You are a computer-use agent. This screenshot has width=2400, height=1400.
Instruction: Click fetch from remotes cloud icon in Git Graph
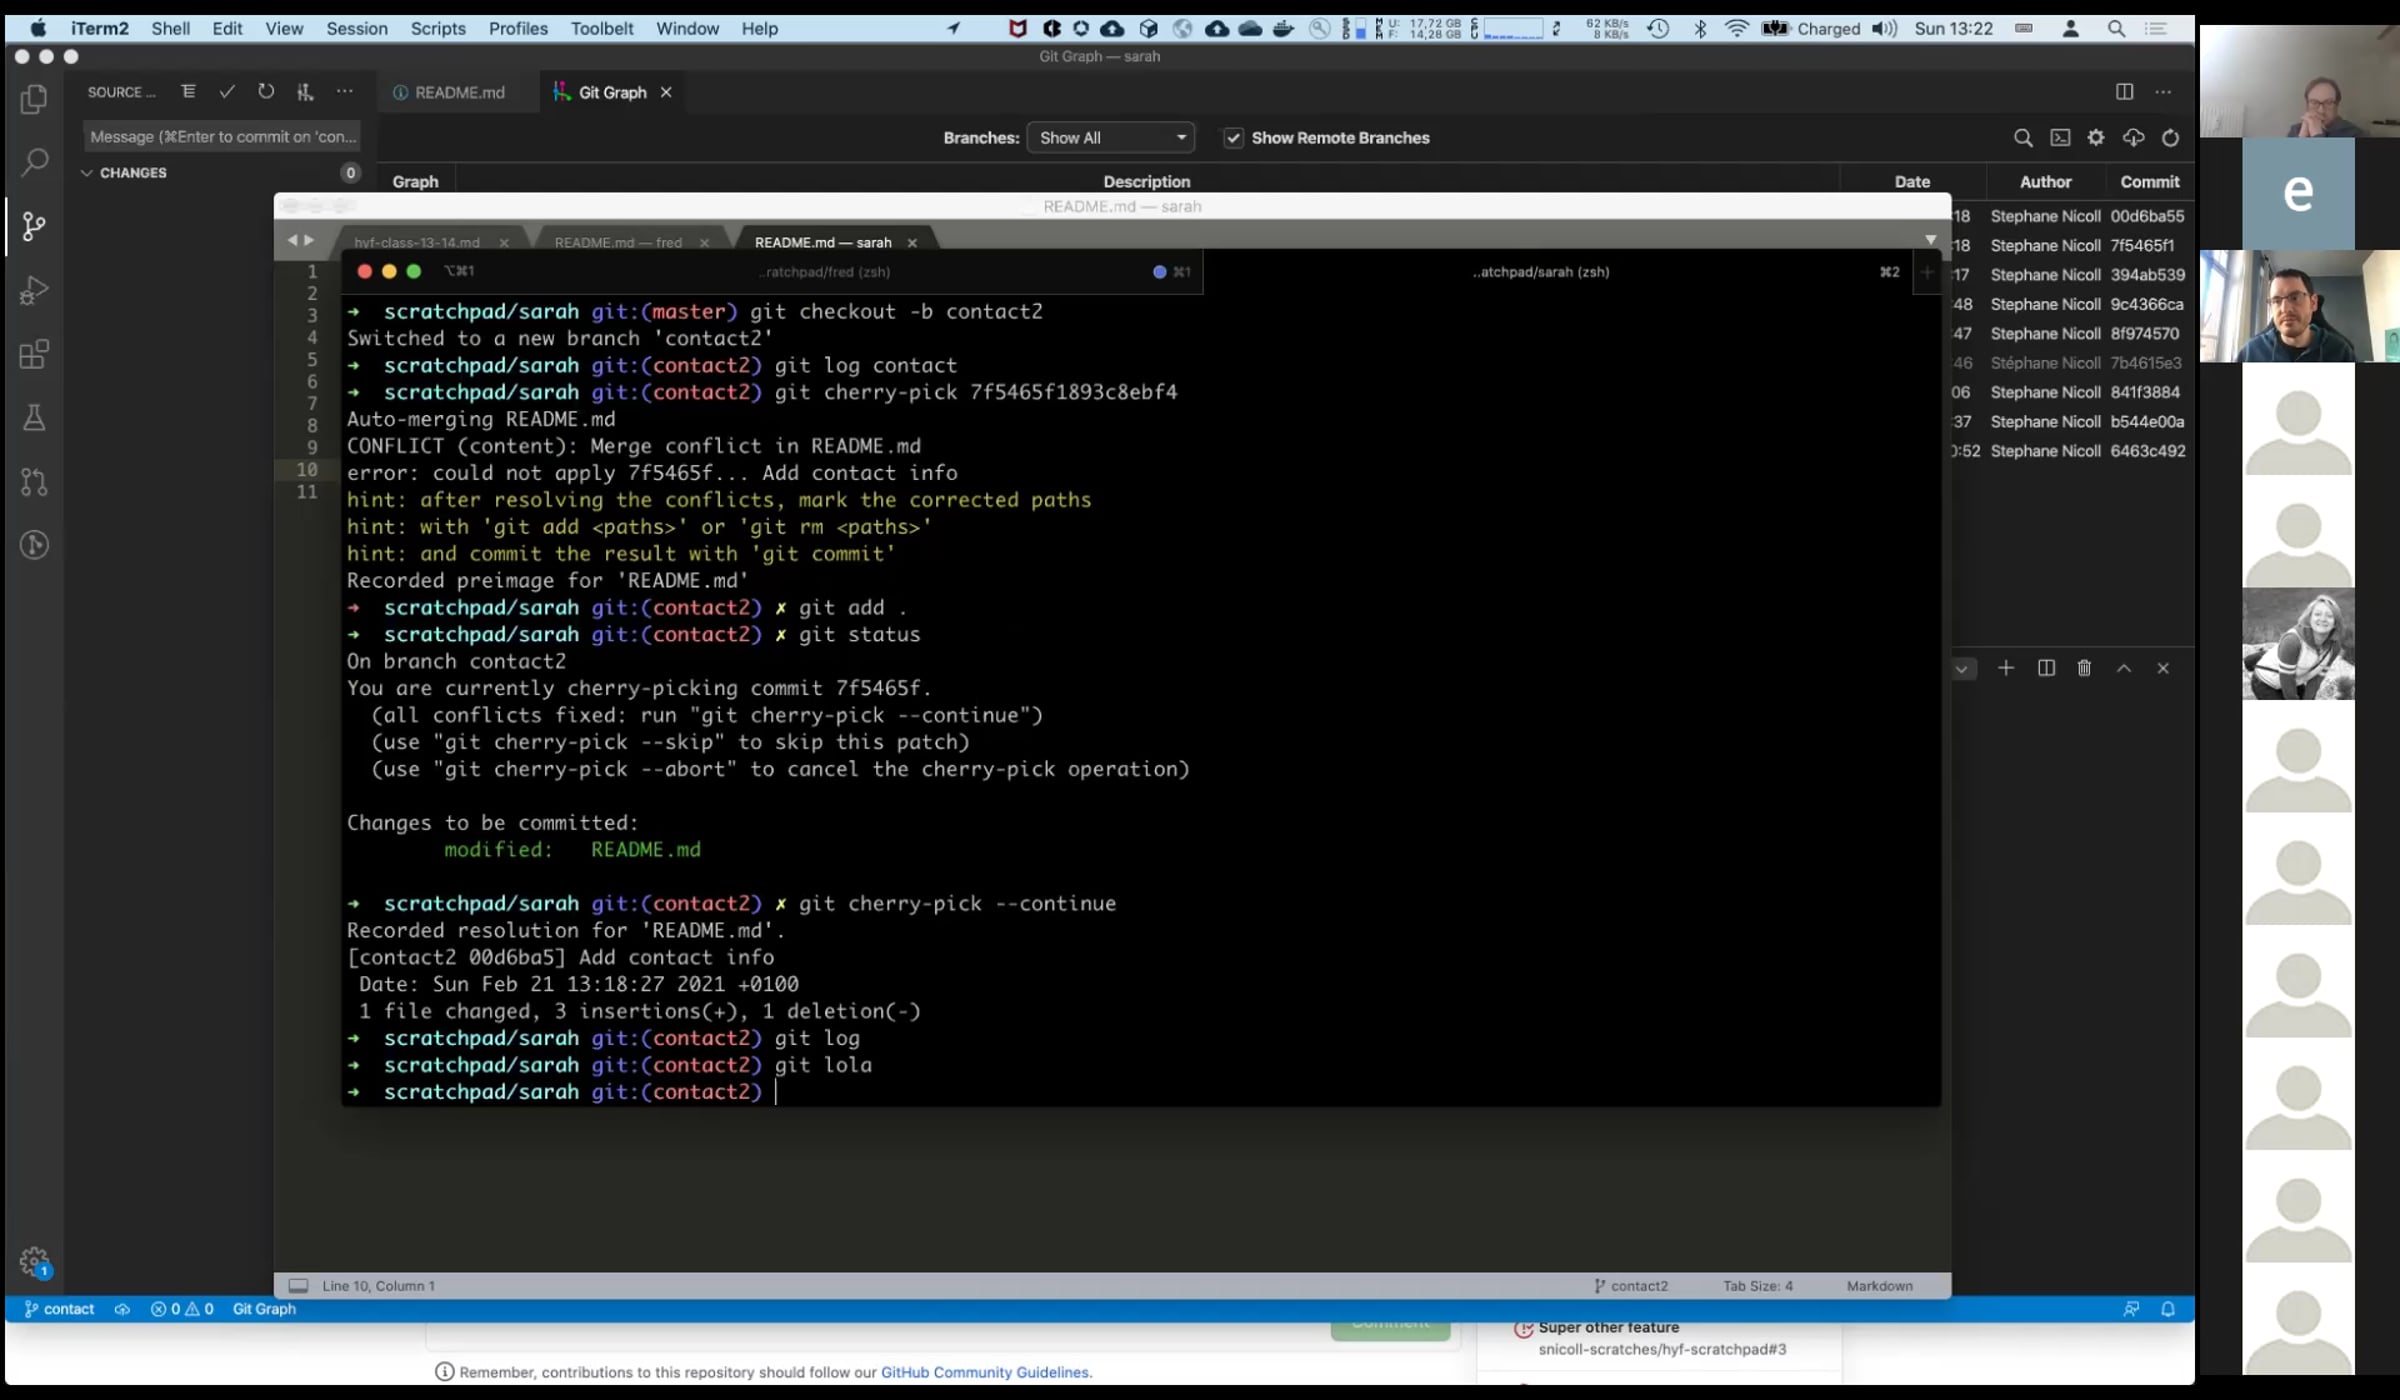pyautogui.click(x=2133, y=138)
